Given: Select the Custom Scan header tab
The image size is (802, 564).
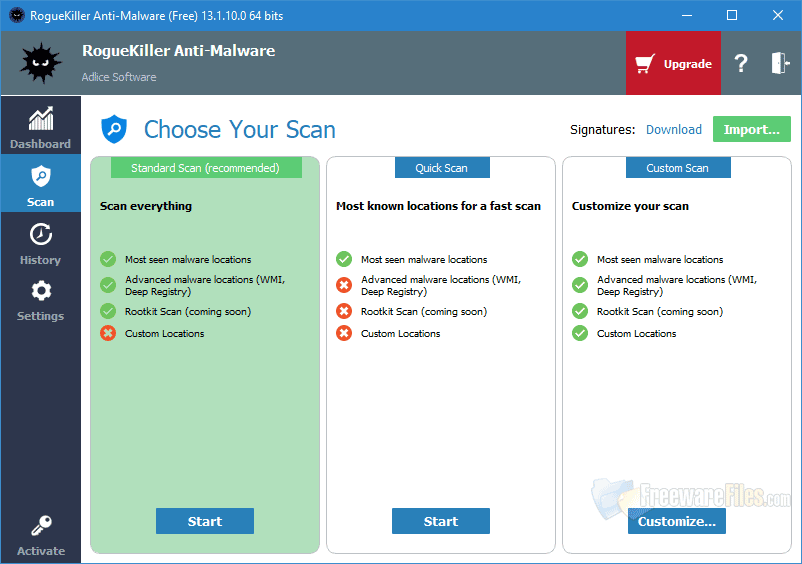Looking at the screenshot, I should 677,168.
